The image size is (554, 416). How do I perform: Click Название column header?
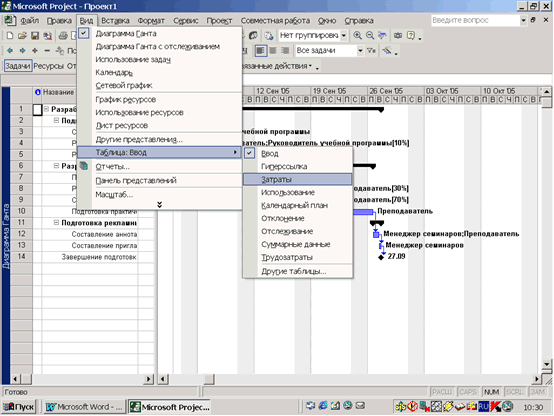coord(59,92)
